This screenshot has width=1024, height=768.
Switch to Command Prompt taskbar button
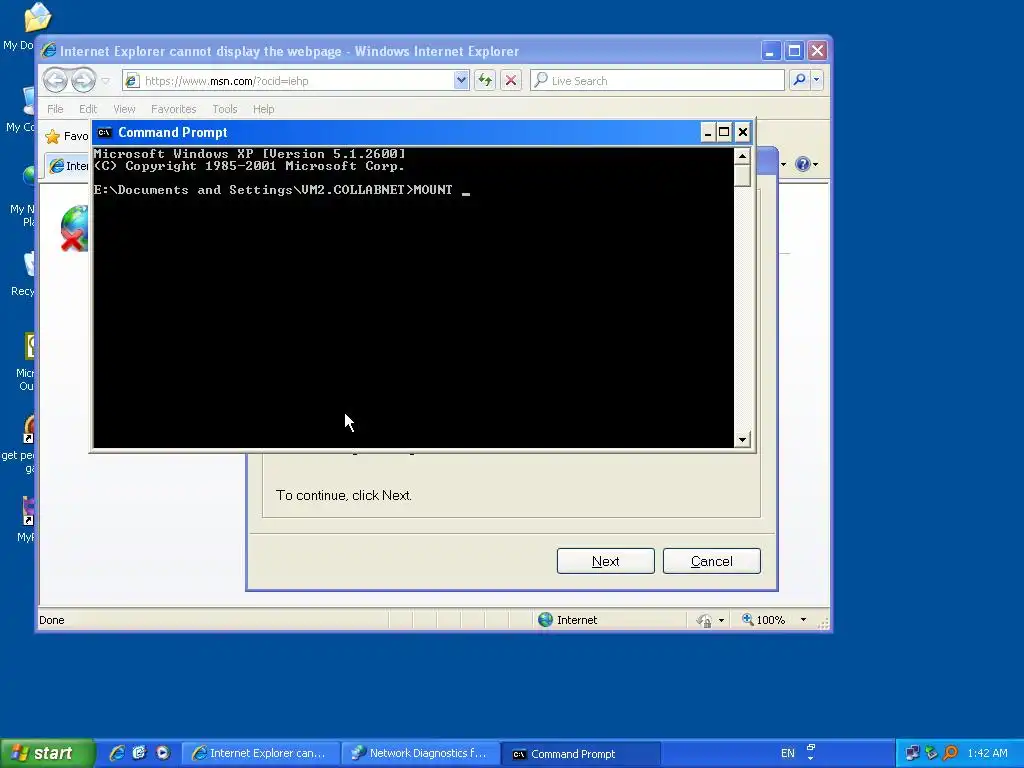click(581, 754)
